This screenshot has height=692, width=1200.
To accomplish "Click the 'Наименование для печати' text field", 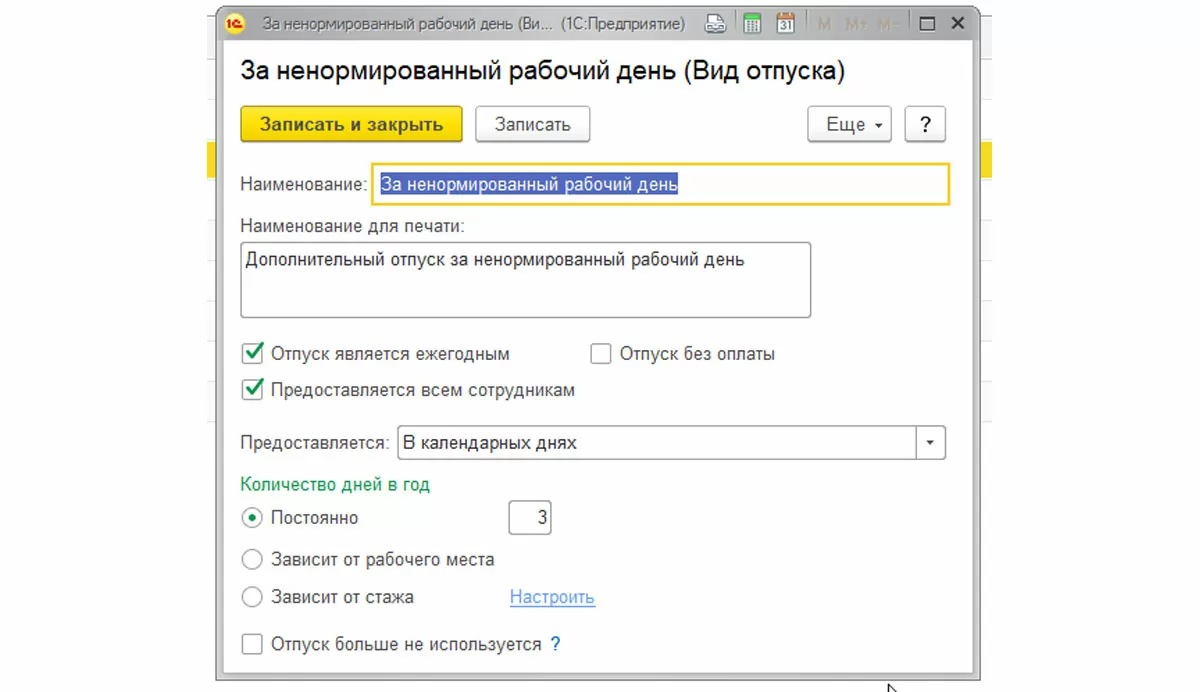I will click(x=526, y=280).
